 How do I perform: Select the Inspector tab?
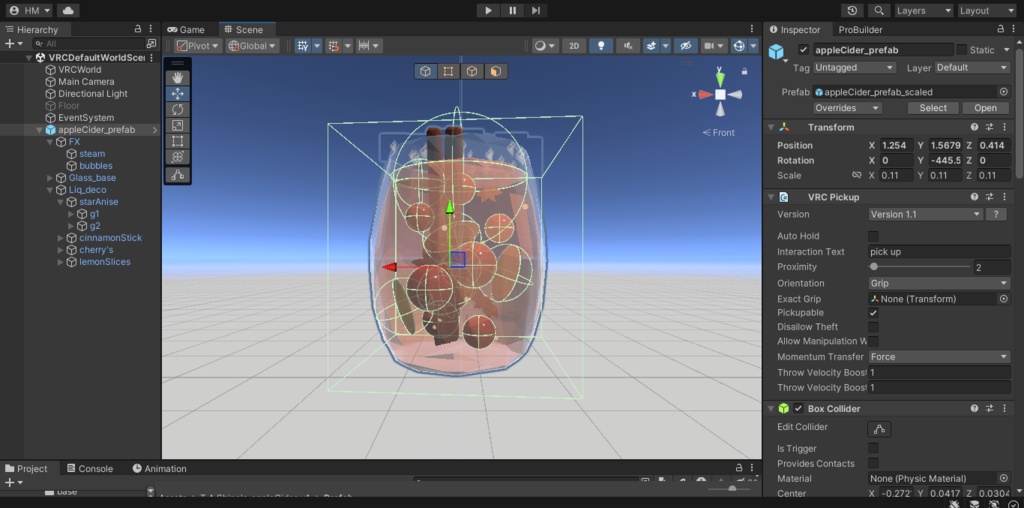794,29
